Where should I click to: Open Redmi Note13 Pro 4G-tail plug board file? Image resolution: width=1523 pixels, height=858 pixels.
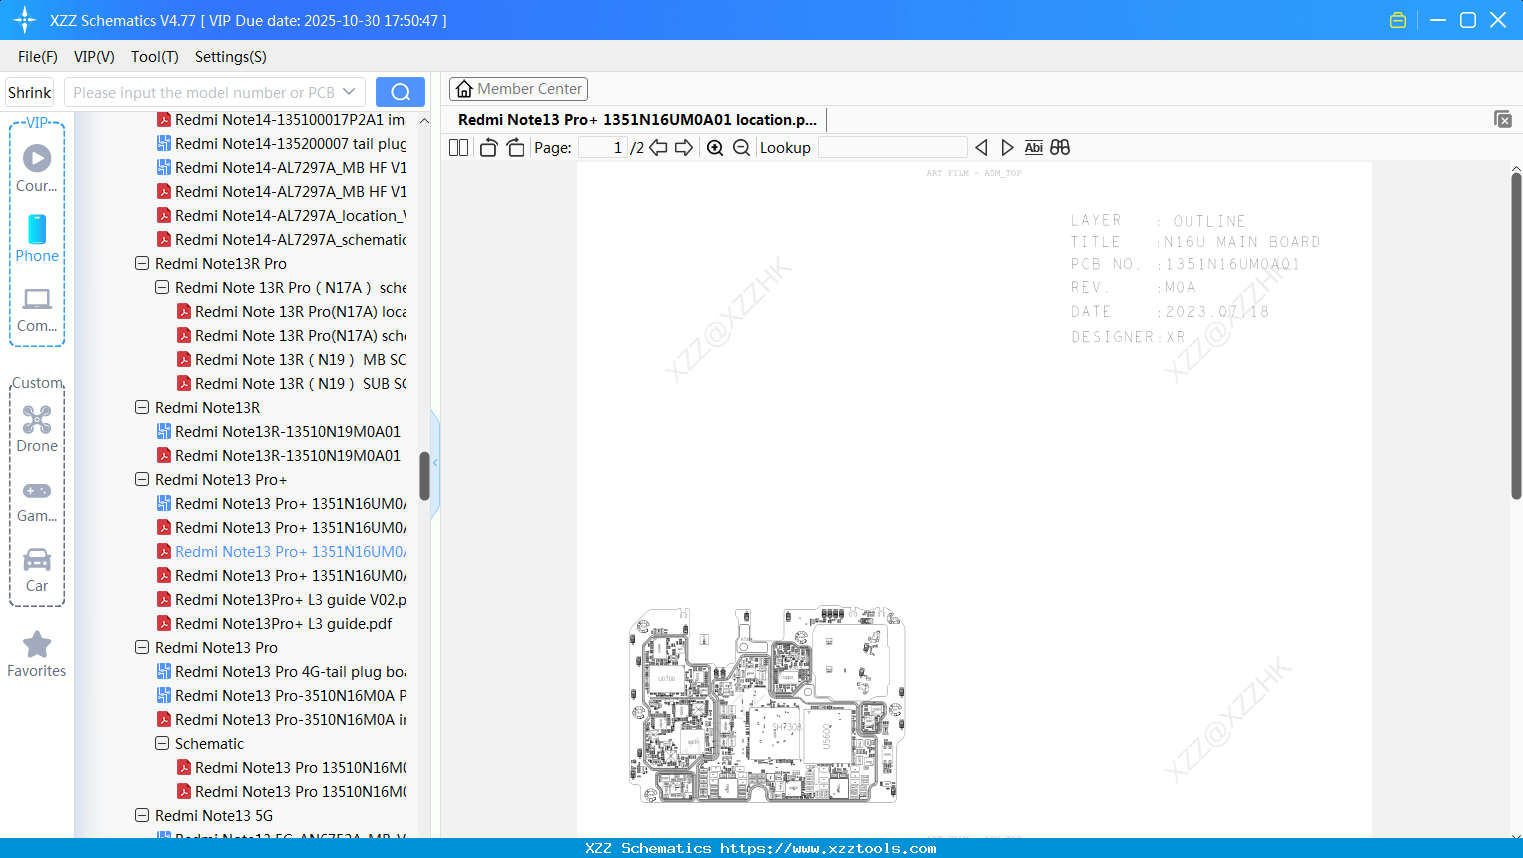tap(290, 672)
